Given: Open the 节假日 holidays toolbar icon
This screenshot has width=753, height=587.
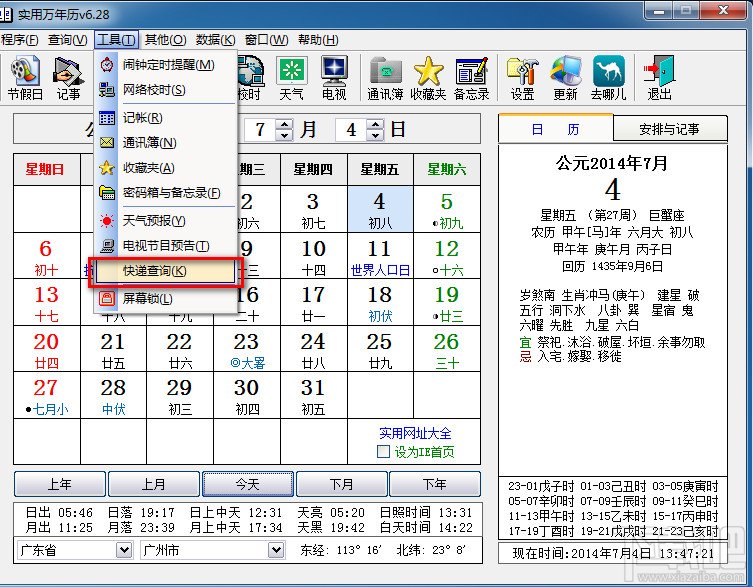Looking at the screenshot, I should tap(25, 78).
